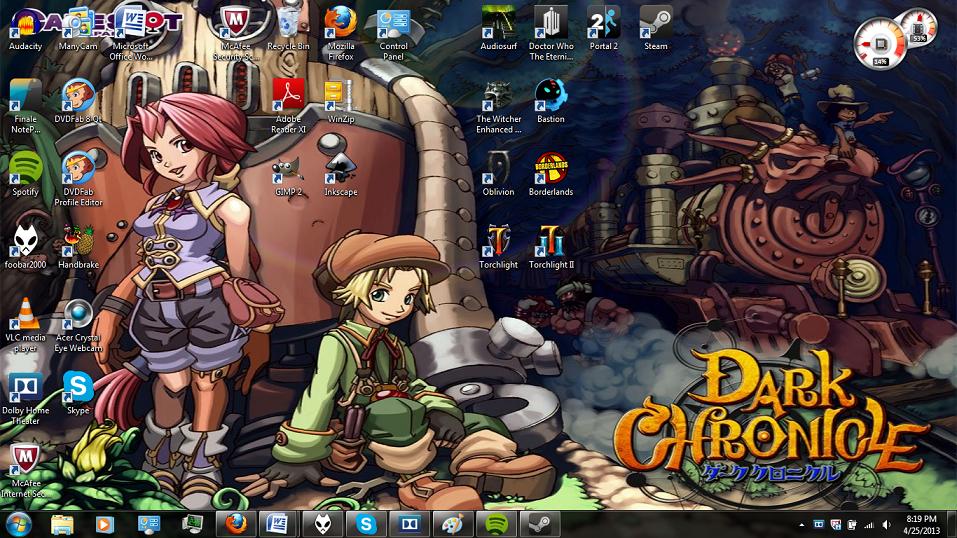This screenshot has width=957, height=538.
Task: Switch to Firefox in the taskbar
Action: (x=236, y=524)
